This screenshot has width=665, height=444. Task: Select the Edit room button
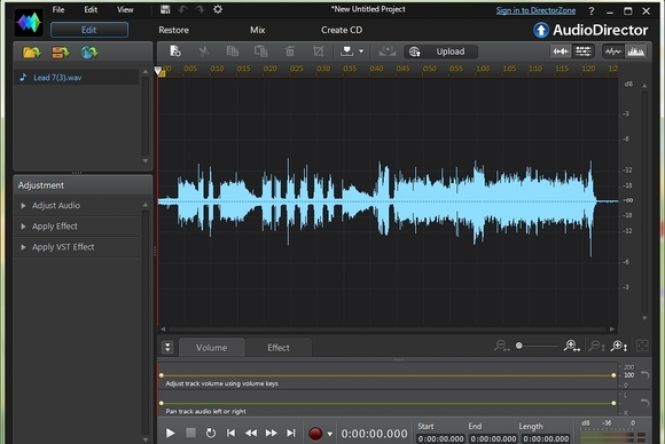click(89, 30)
